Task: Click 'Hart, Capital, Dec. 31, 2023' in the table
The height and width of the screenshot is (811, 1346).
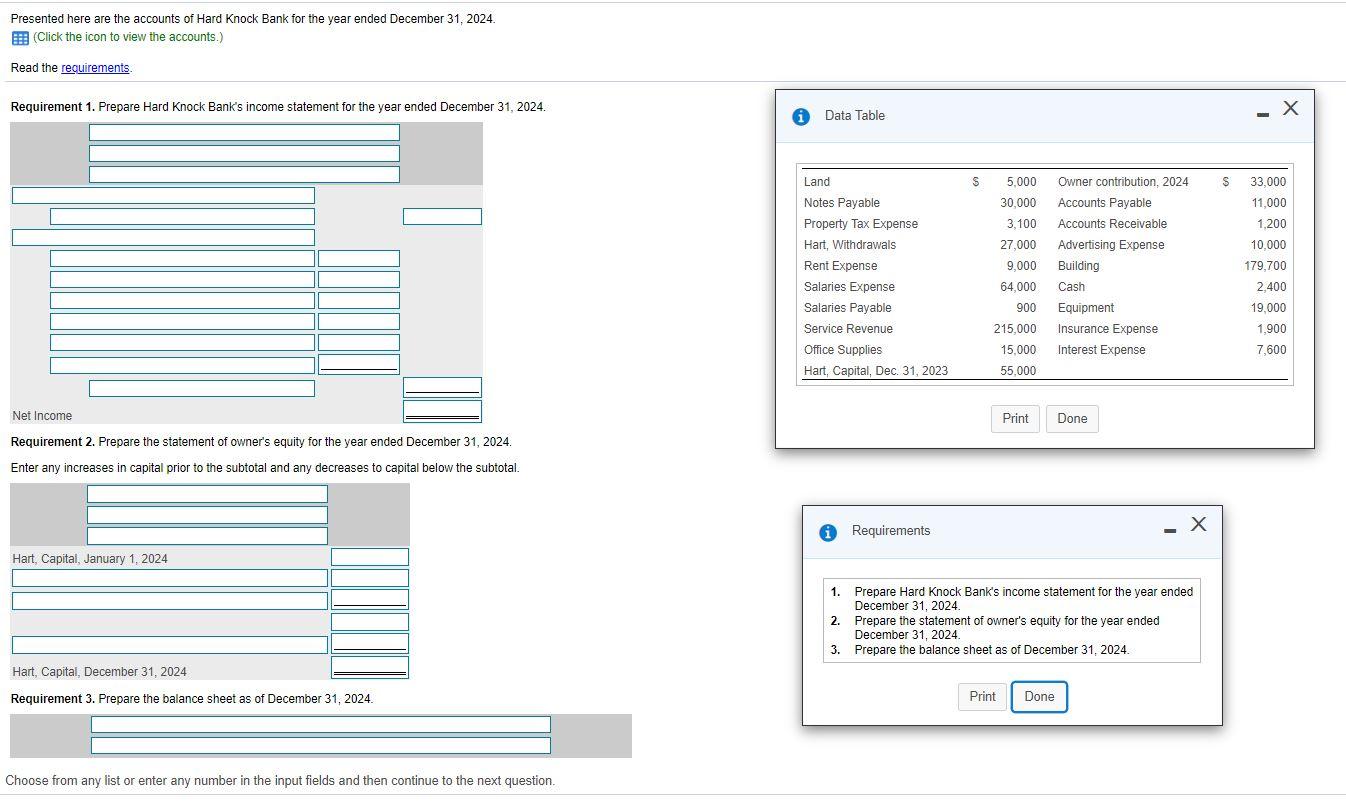Action: 876,371
